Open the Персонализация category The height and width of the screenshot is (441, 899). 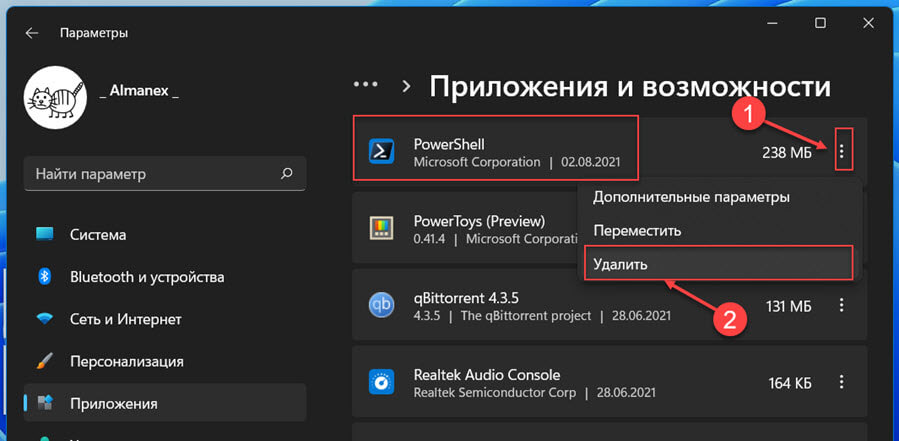[165, 361]
